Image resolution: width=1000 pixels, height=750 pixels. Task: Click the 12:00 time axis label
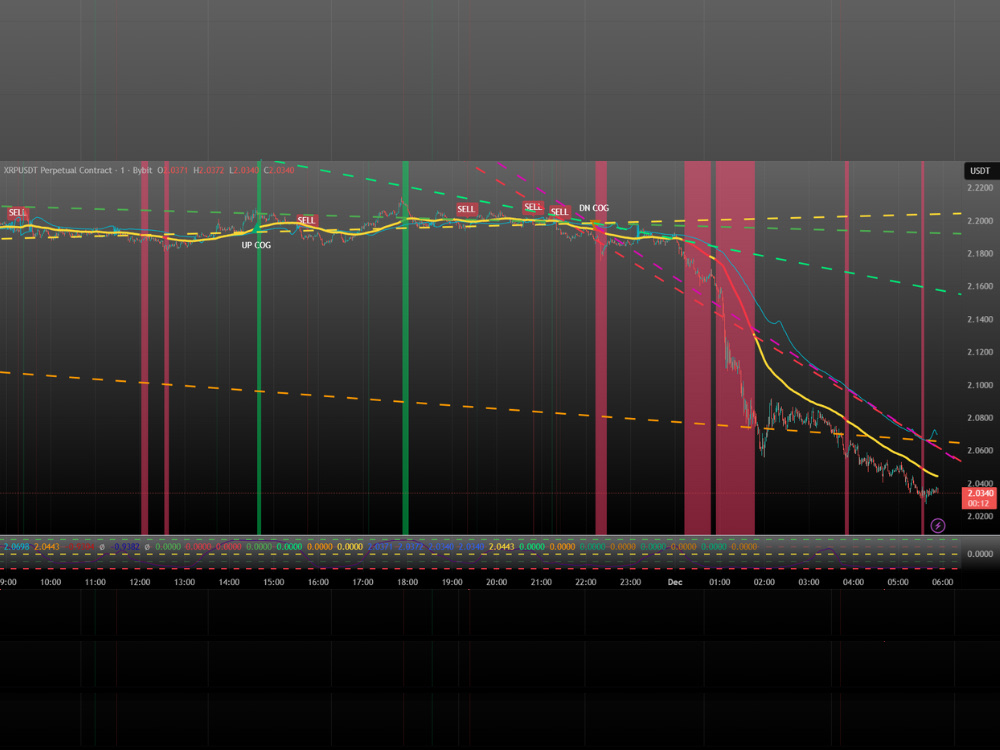[x=140, y=582]
